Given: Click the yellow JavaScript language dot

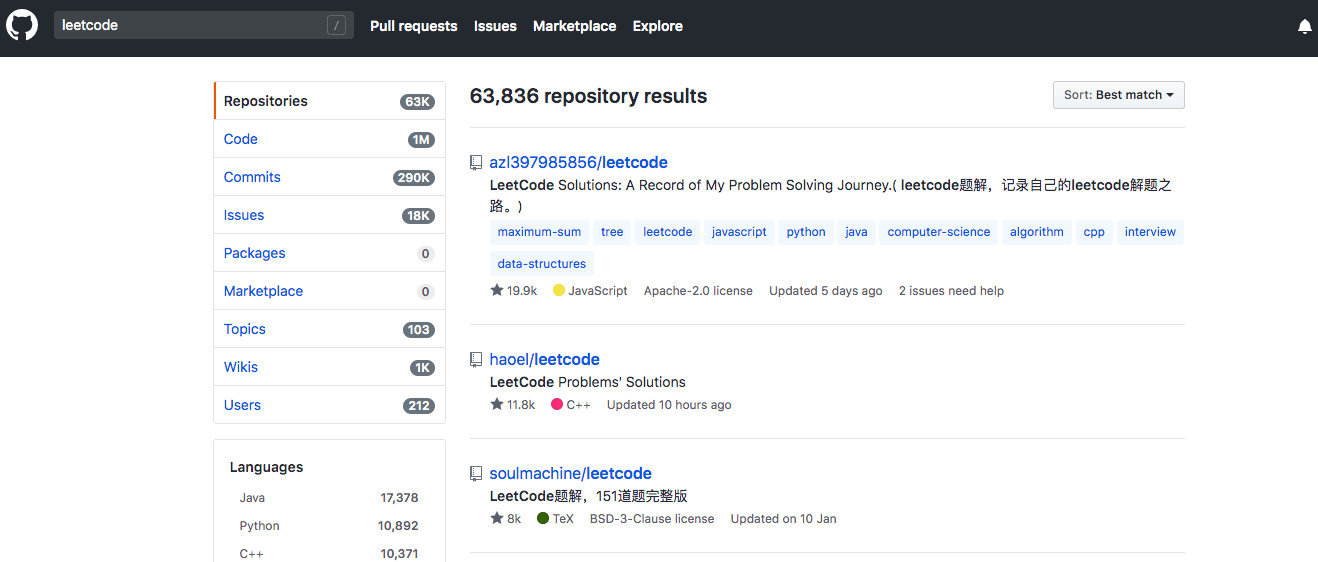Looking at the screenshot, I should pyautogui.click(x=559, y=290).
